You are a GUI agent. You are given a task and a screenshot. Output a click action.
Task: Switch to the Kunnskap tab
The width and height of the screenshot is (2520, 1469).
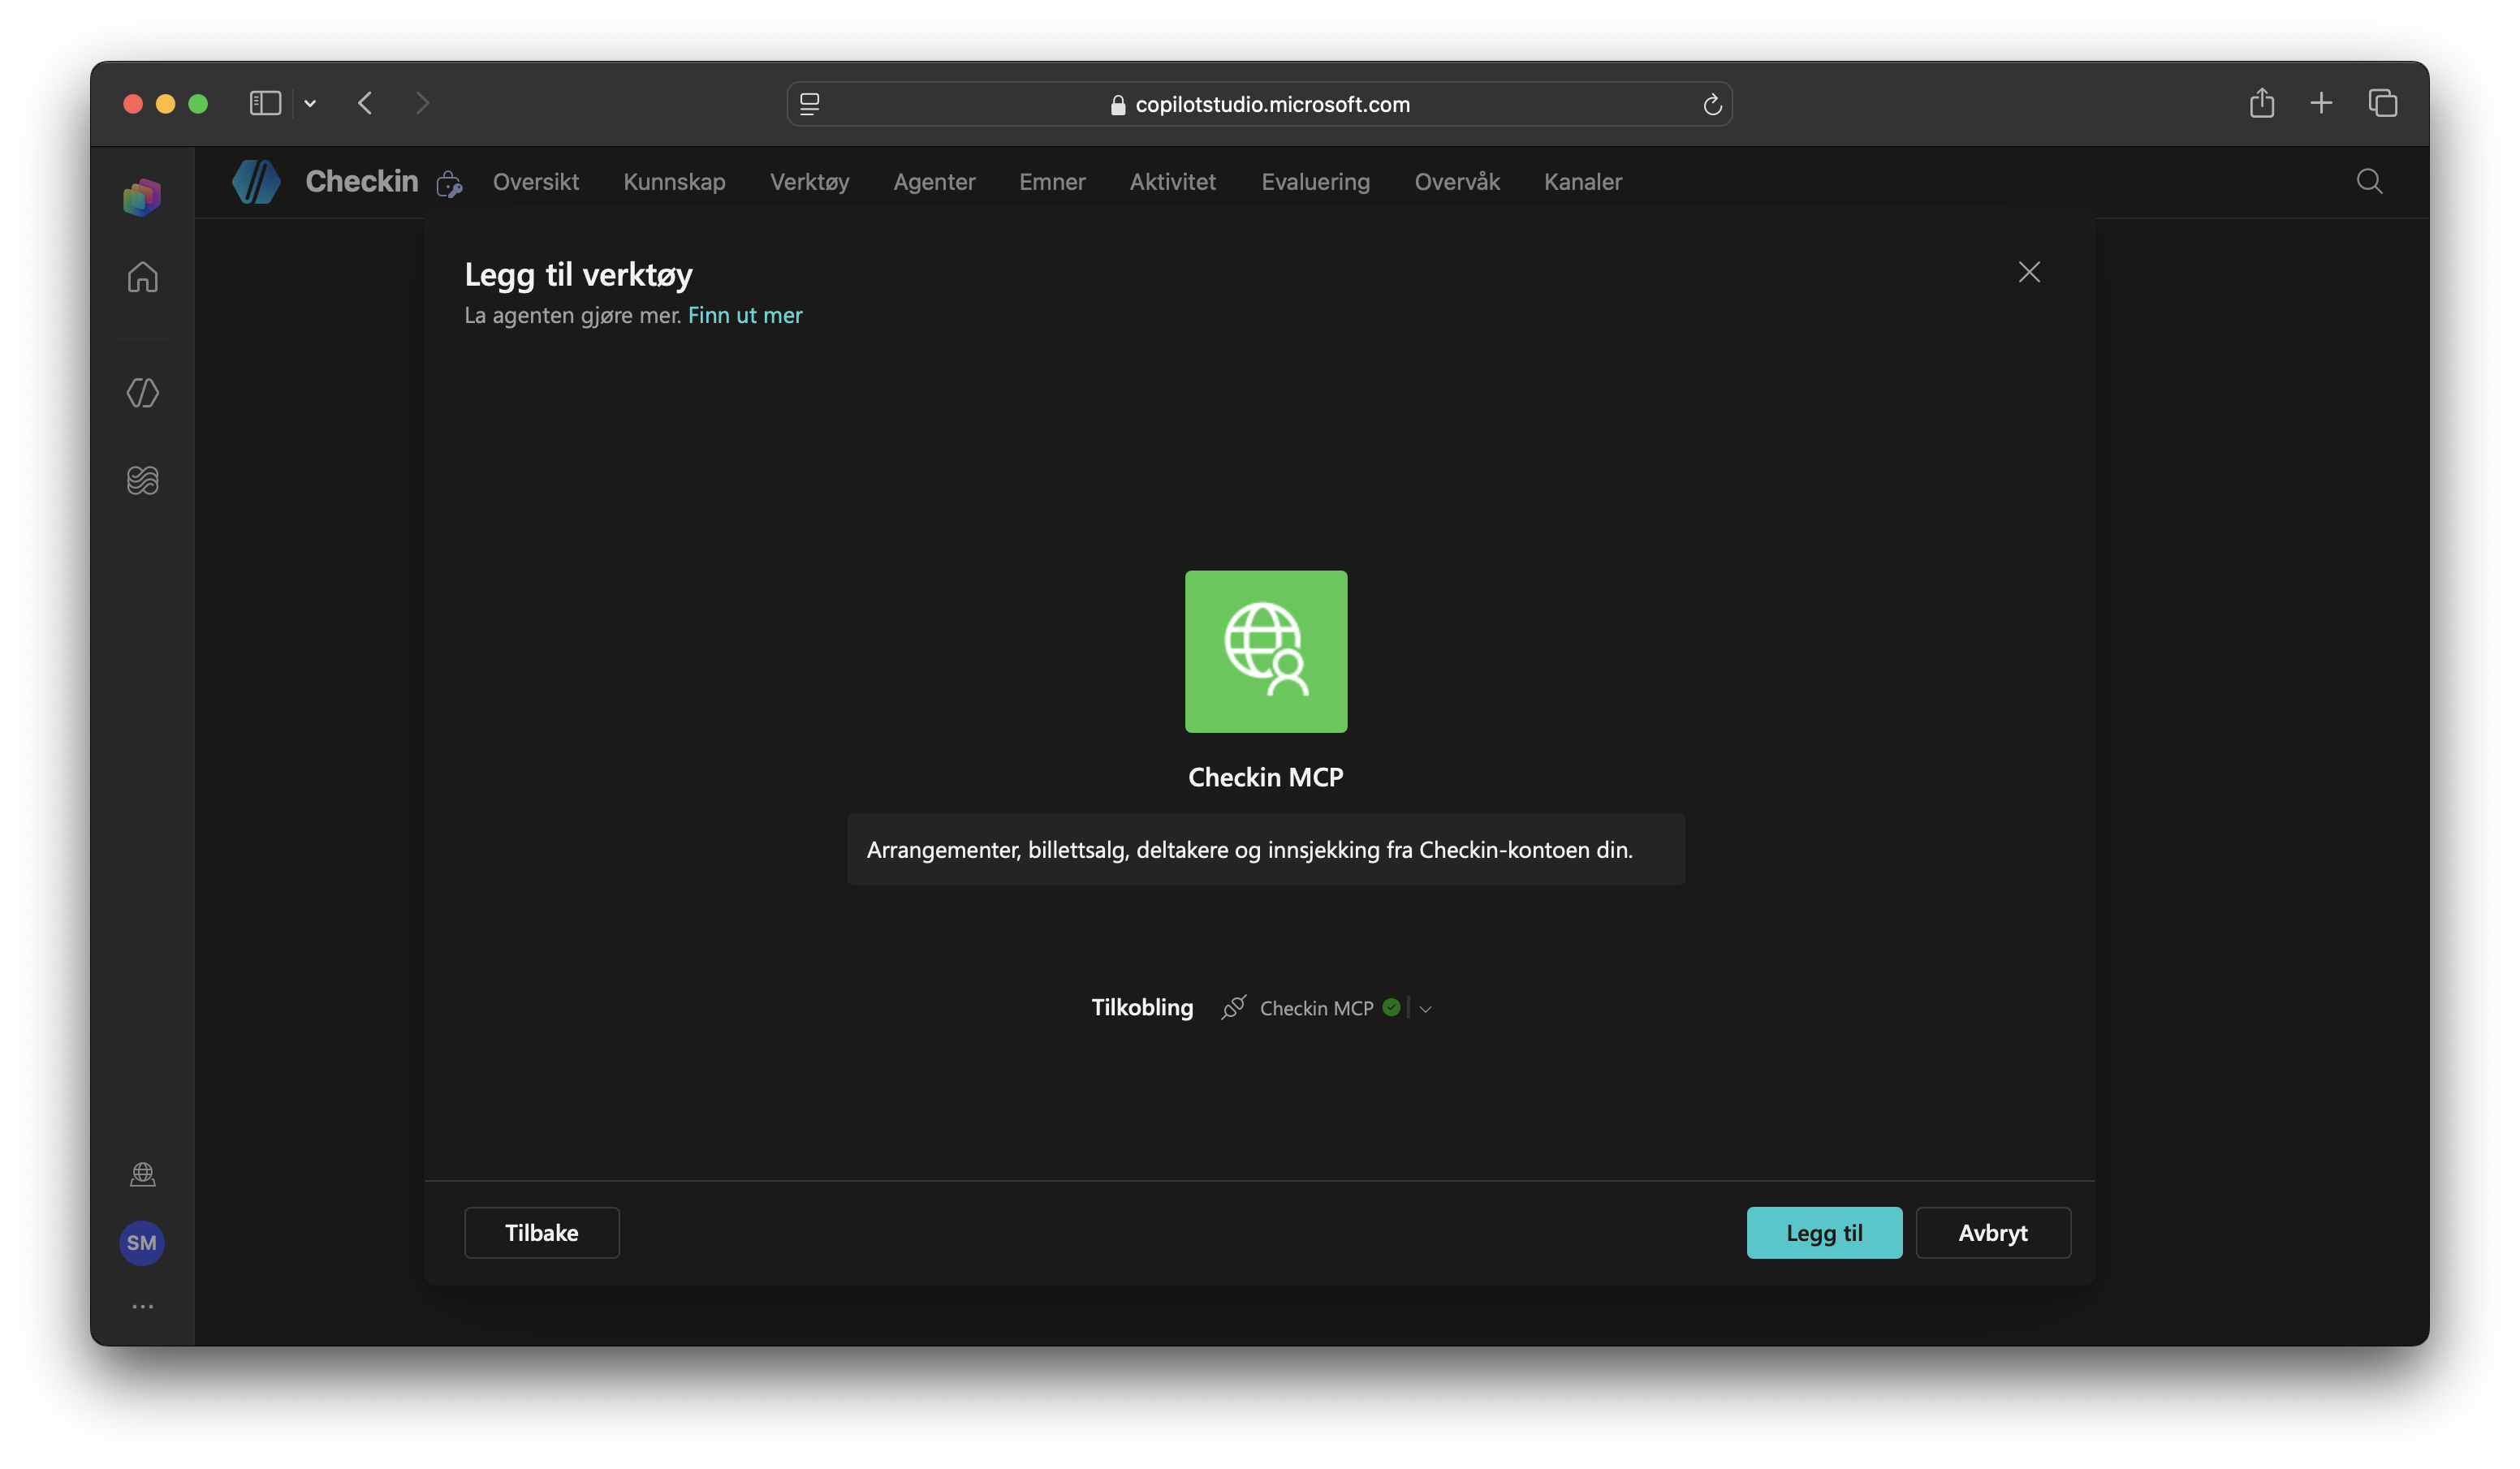click(674, 182)
